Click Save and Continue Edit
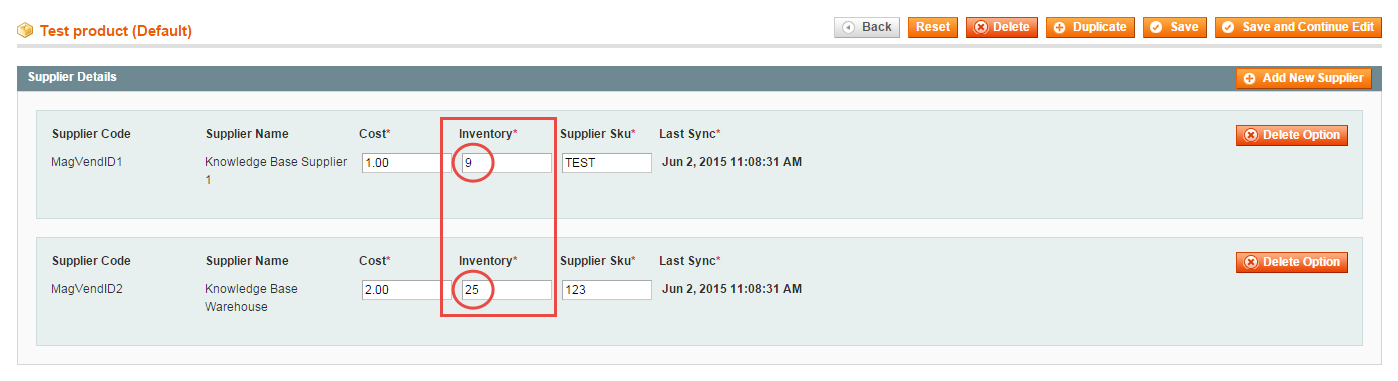This screenshot has height=381, width=1398. pos(1298,28)
